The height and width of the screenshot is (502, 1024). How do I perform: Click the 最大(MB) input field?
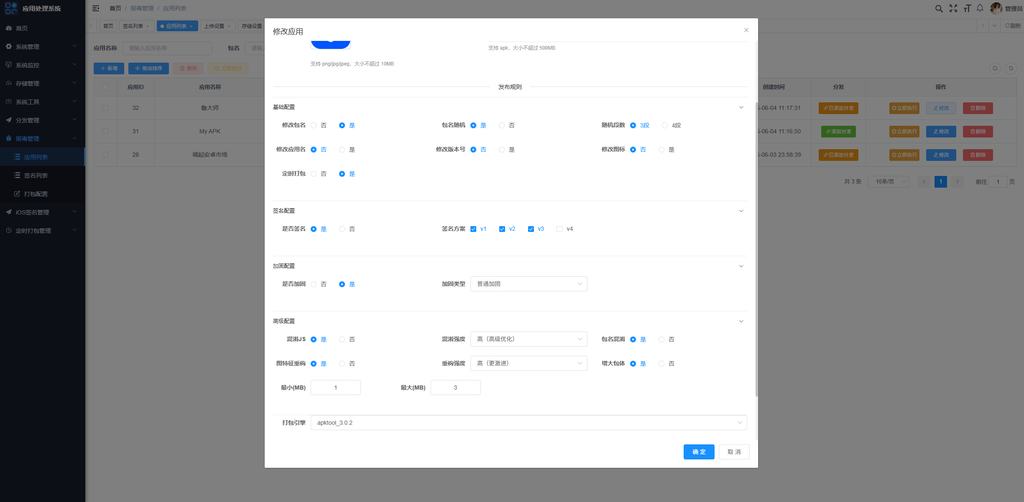(x=455, y=388)
